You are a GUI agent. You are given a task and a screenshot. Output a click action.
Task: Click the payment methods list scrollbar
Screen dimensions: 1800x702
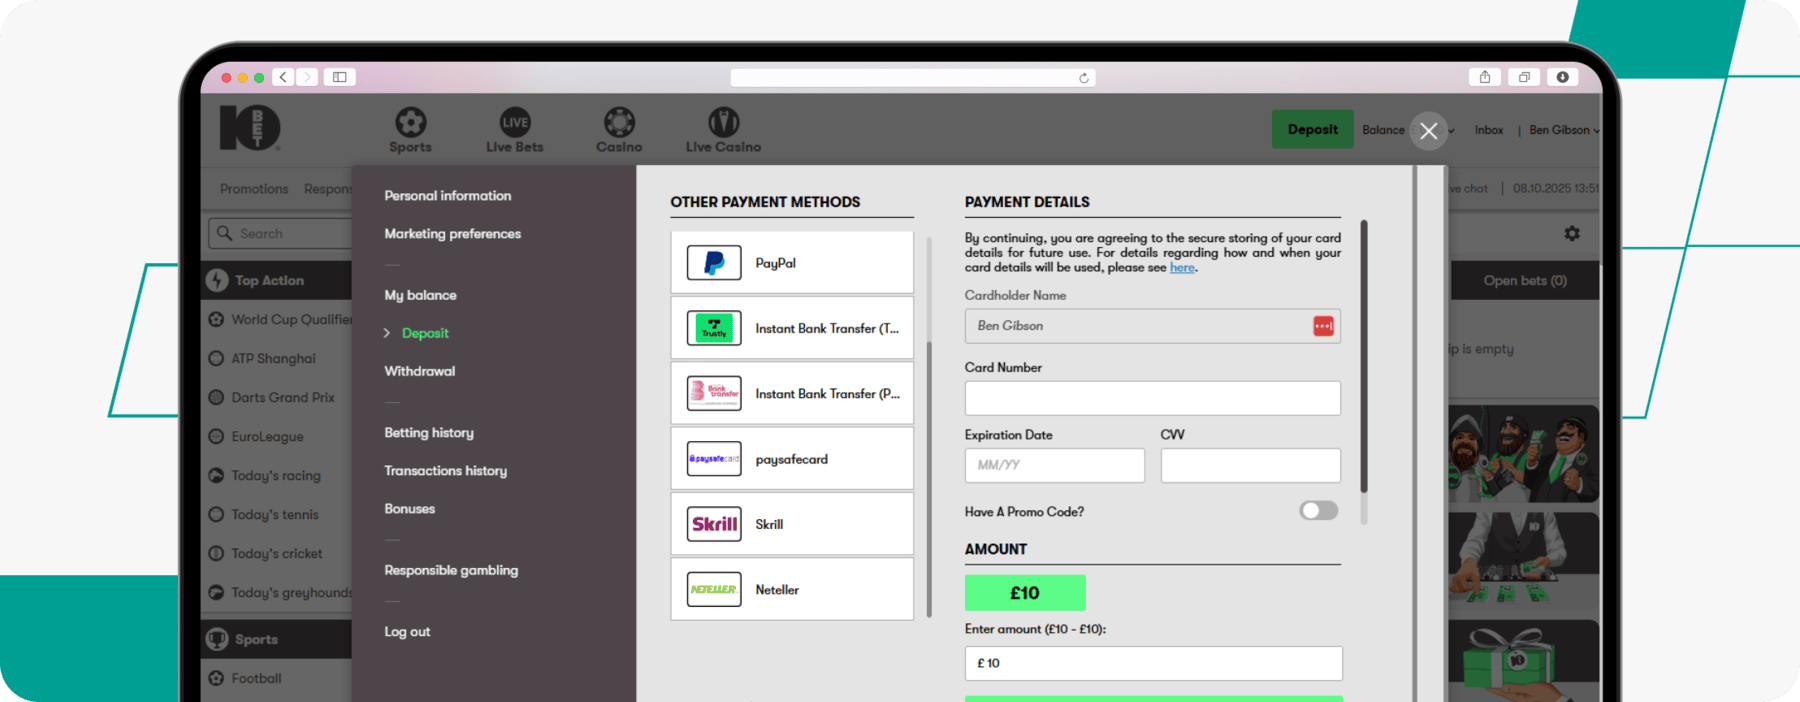(x=929, y=480)
